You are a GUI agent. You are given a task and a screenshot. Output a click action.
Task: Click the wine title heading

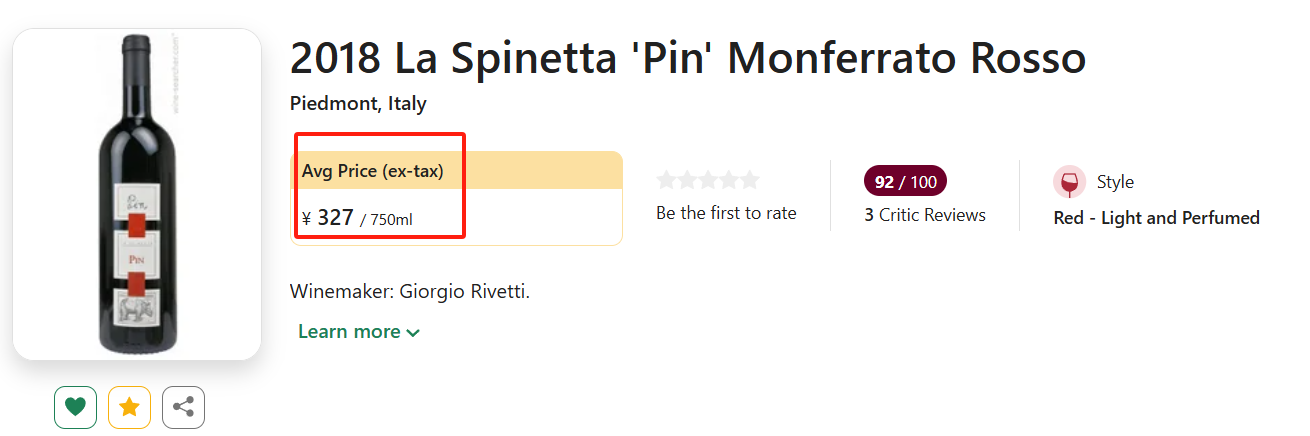[x=687, y=59]
